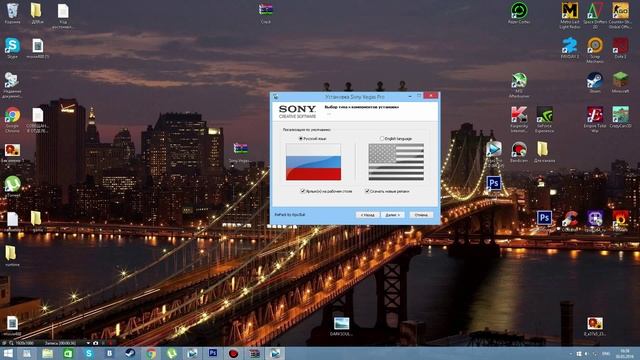Open the GeForce Experience desktop shortcut

pos(544,120)
